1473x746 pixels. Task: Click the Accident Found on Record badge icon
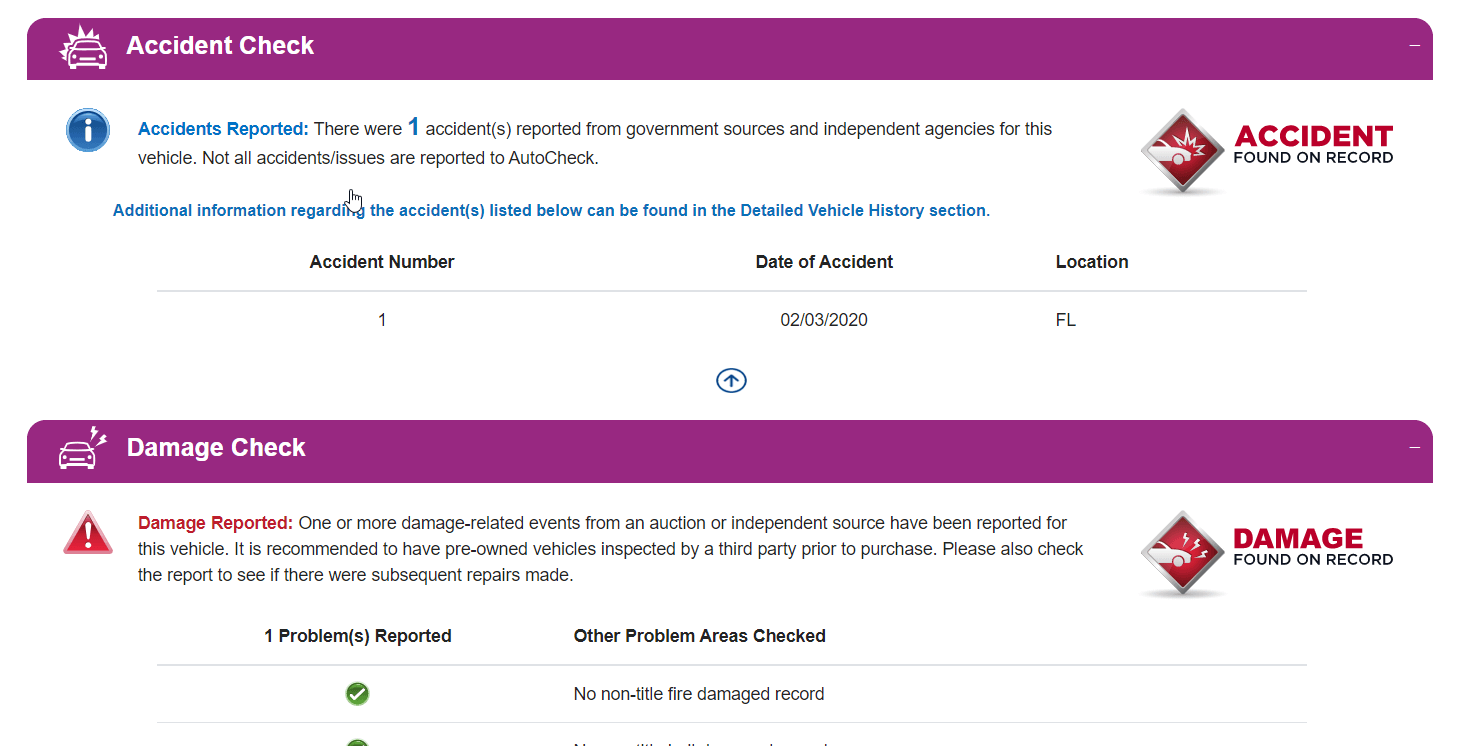[1183, 151]
